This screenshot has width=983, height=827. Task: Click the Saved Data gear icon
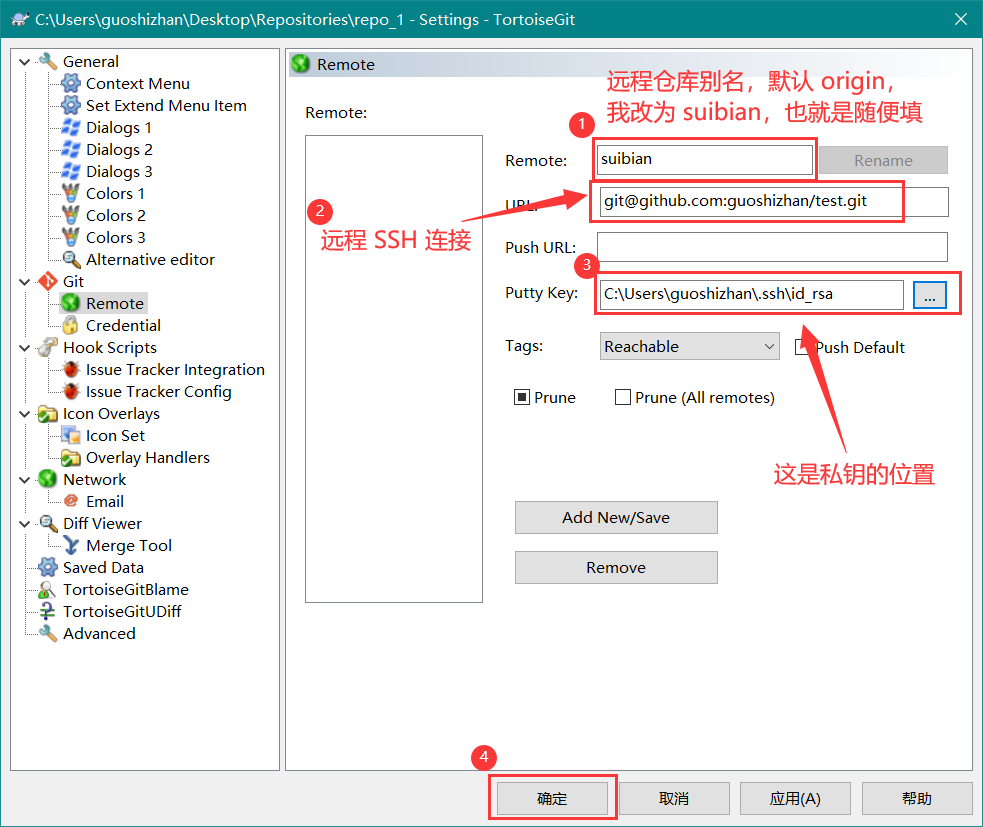pyautogui.click(x=47, y=568)
